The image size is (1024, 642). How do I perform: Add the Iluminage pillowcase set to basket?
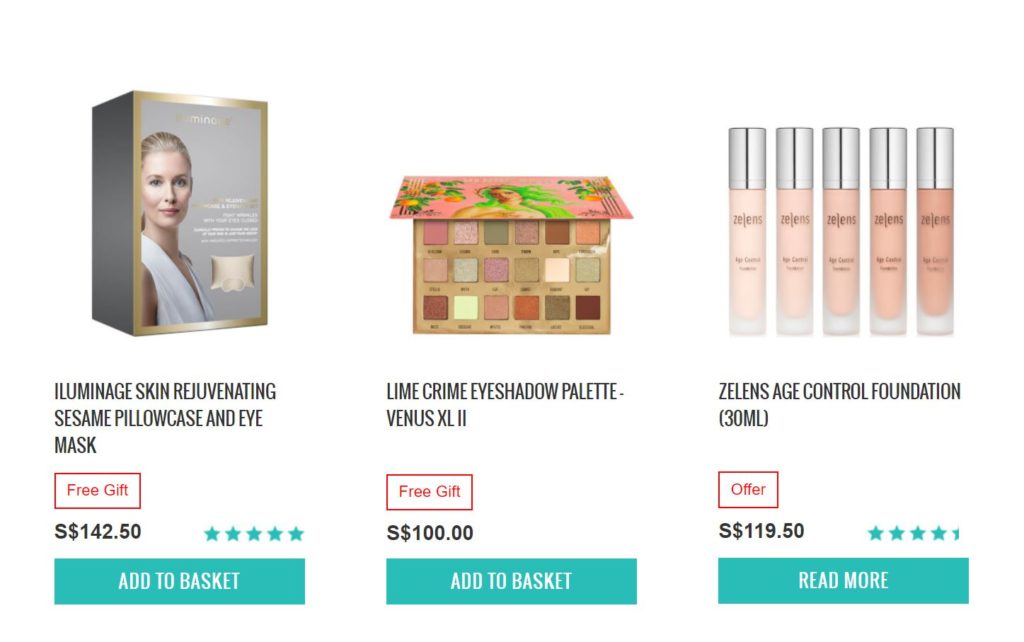(179, 581)
